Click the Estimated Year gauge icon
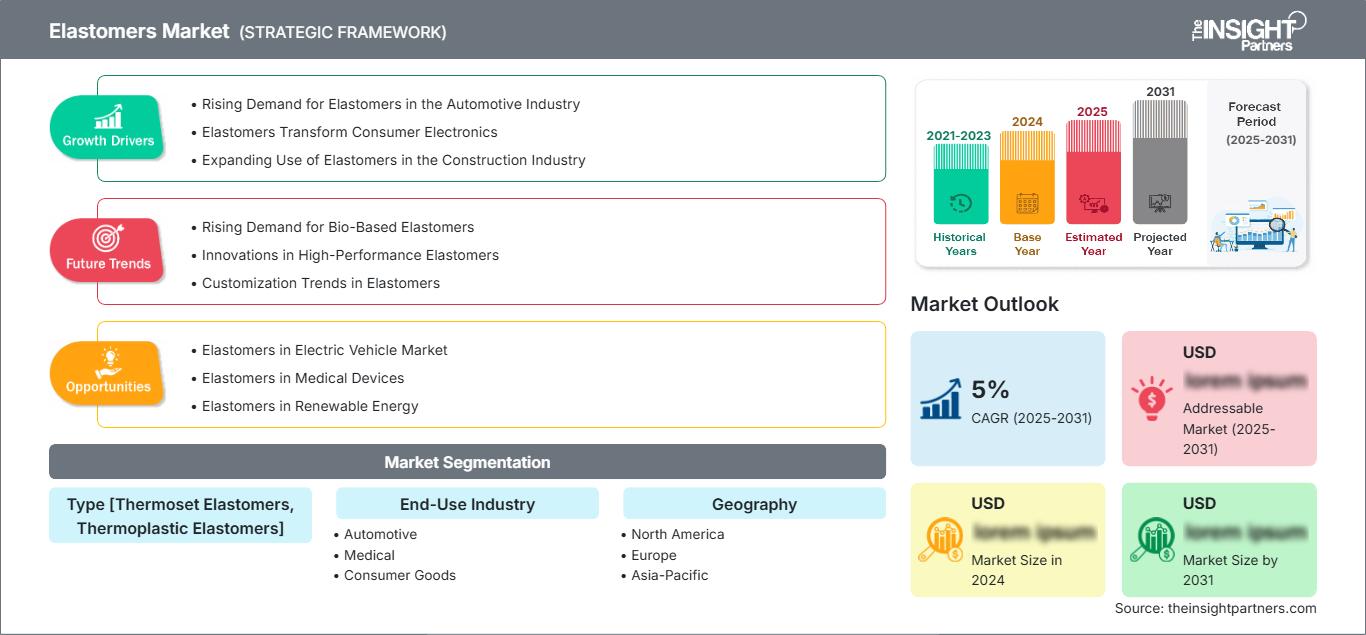The height and width of the screenshot is (635, 1366). click(1093, 203)
